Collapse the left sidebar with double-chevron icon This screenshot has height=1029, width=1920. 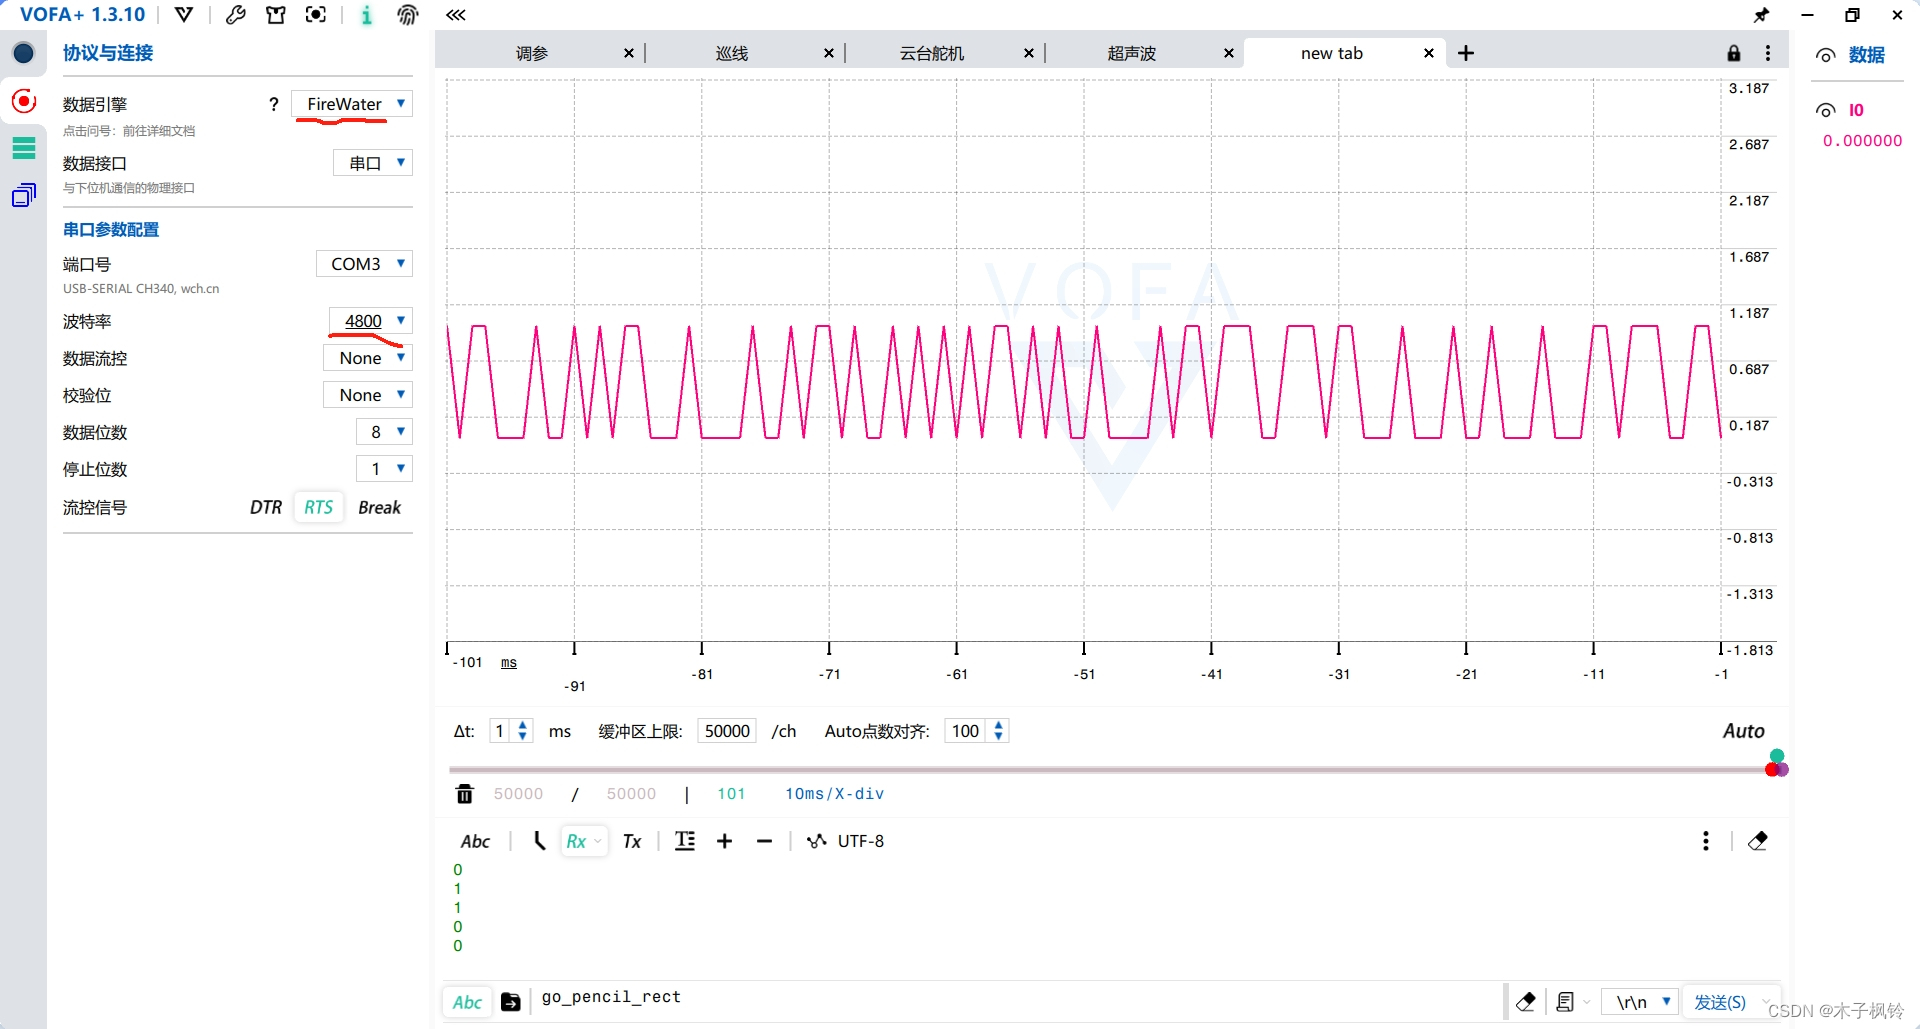455,15
